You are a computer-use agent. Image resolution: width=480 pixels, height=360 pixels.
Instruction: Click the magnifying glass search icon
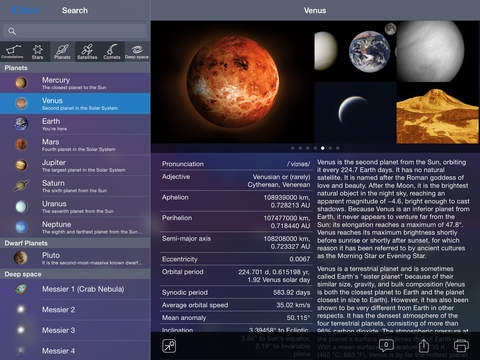[12, 31]
